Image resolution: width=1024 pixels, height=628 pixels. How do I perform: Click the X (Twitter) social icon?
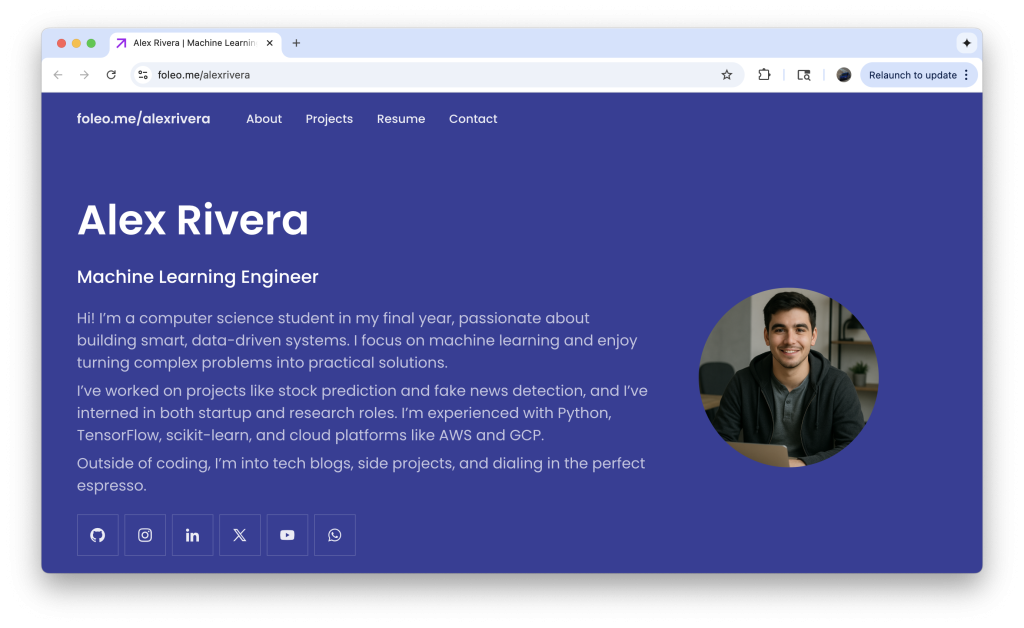tap(240, 535)
